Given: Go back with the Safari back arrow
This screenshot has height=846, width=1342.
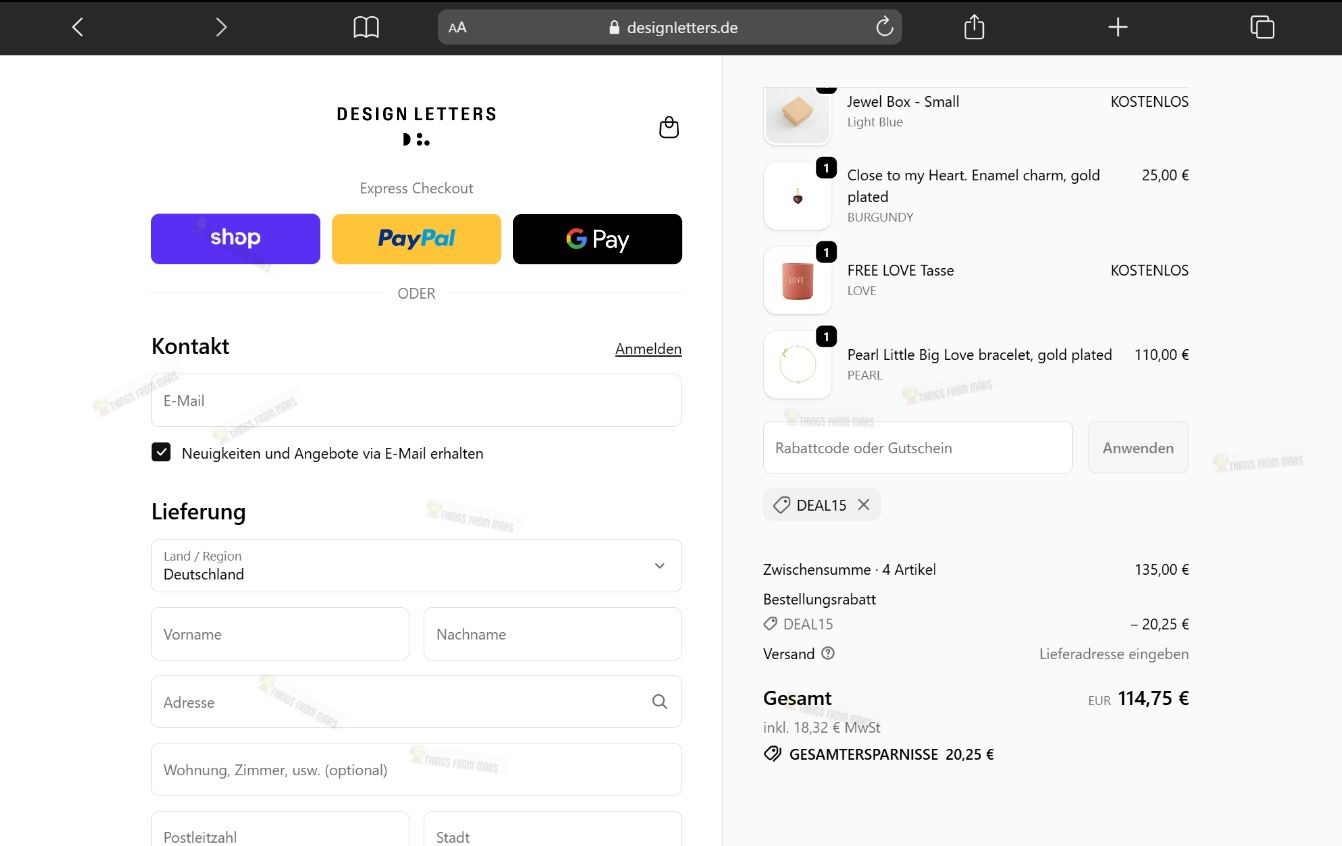Looking at the screenshot, I should click(78, 27).
